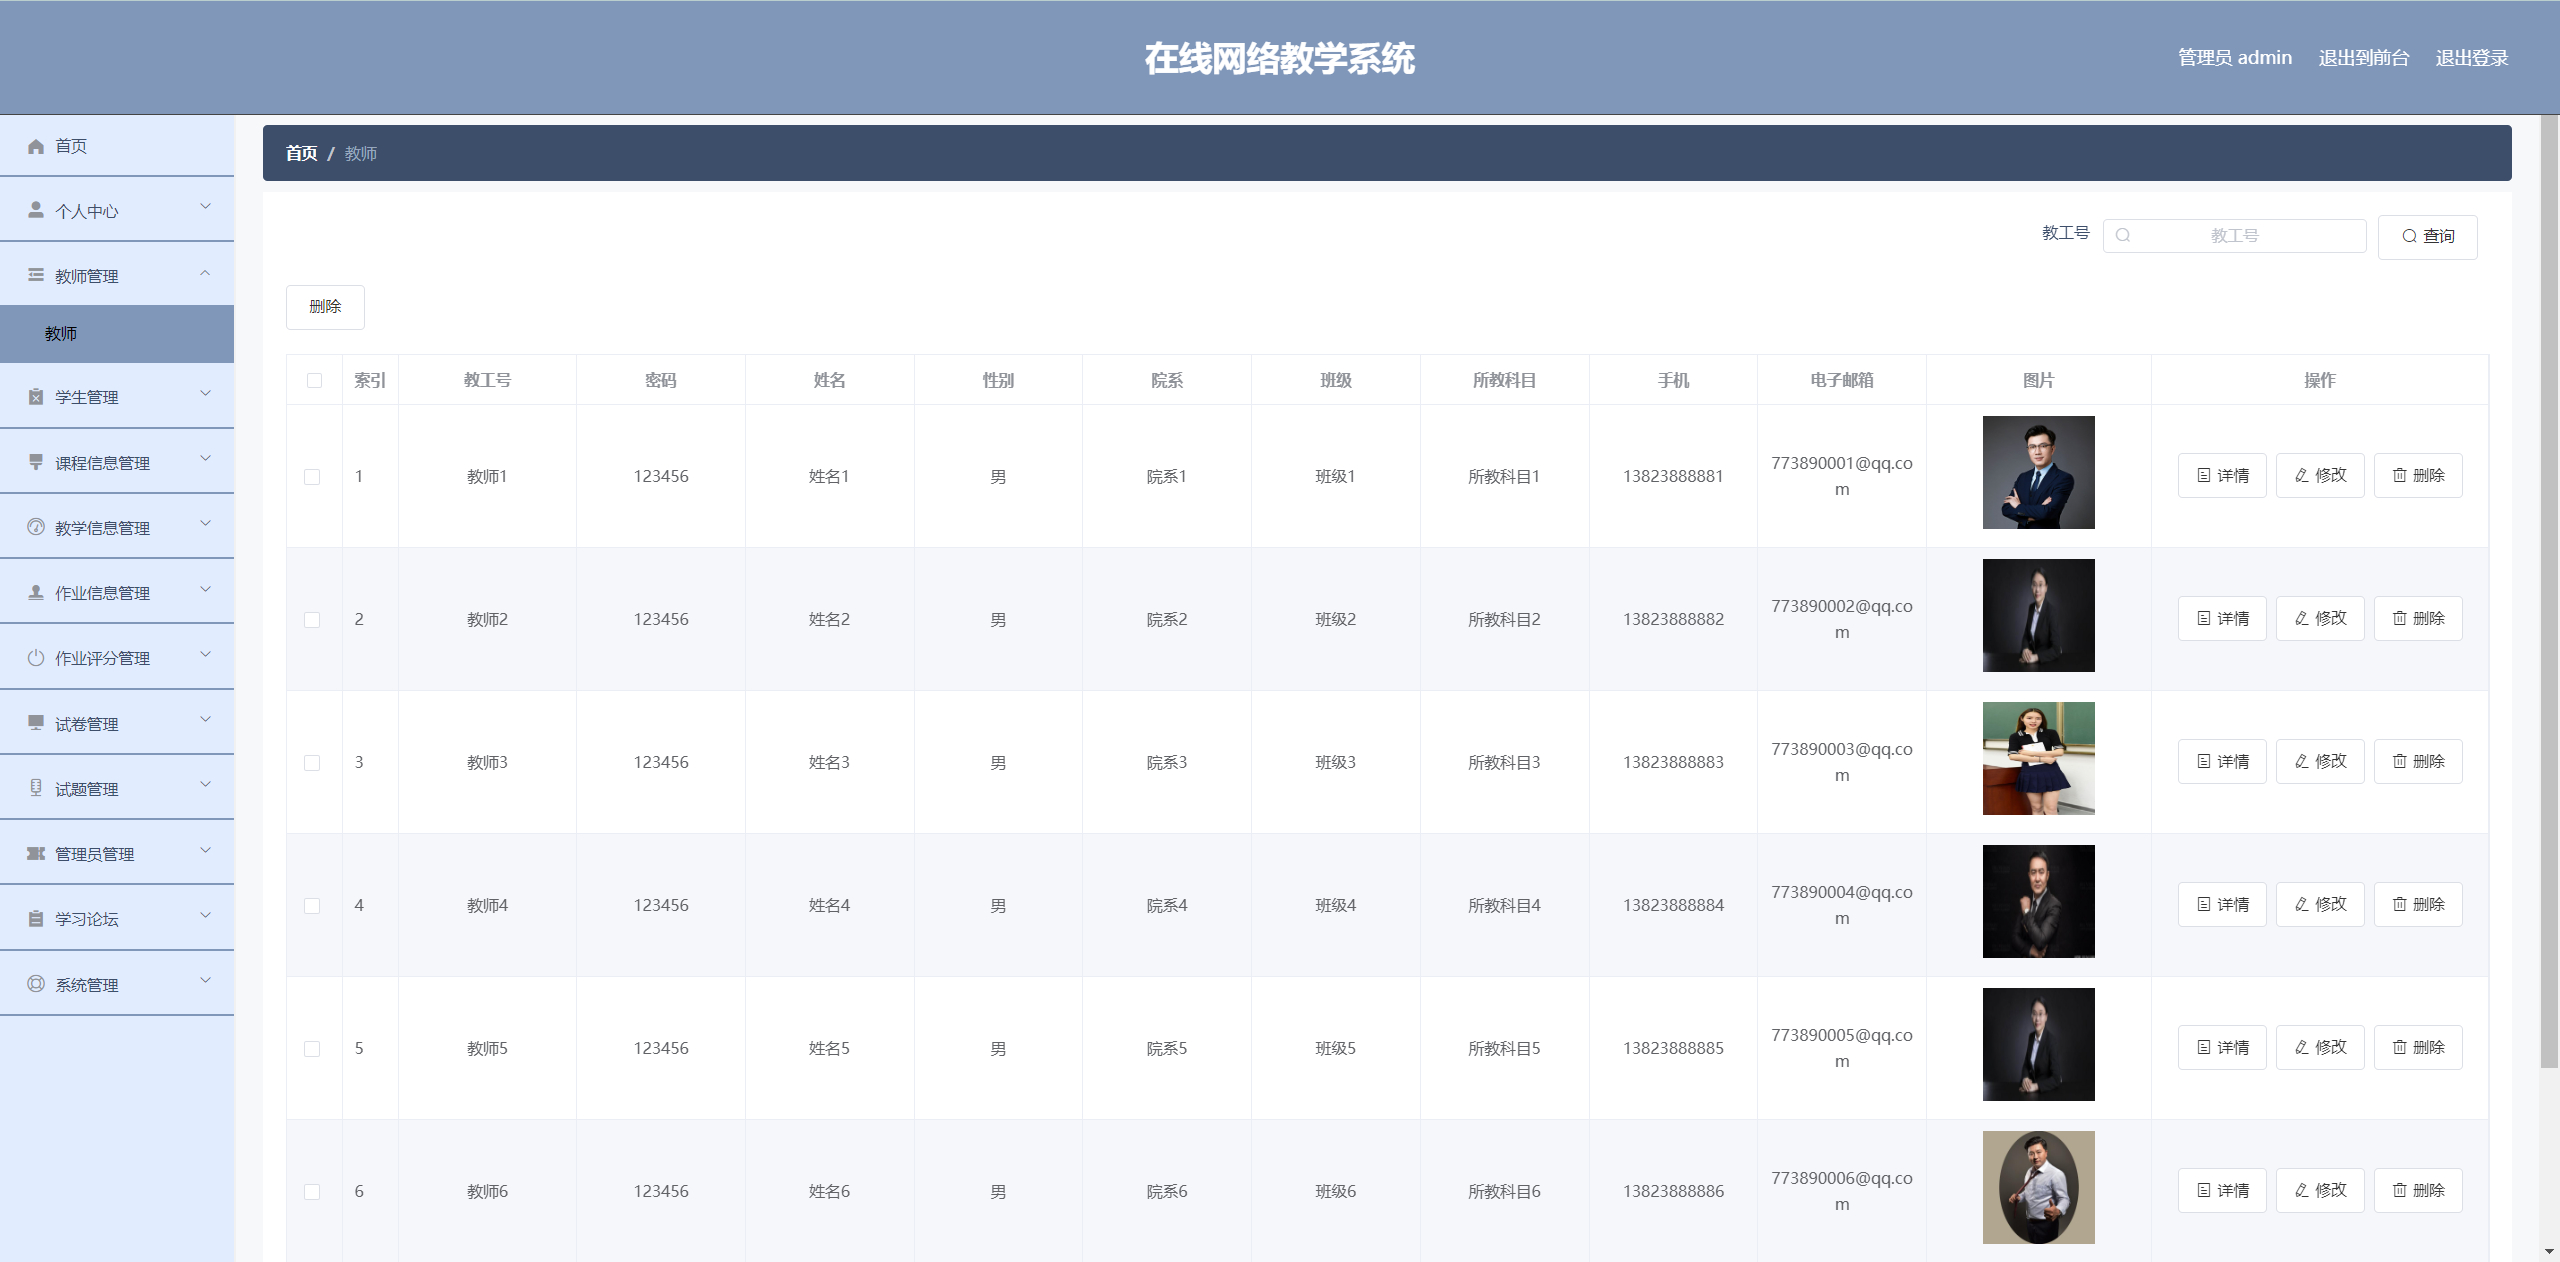2560x1262 pixels.
Task: Click the icon beside 系统管理
Action: [x=36, y=984]
